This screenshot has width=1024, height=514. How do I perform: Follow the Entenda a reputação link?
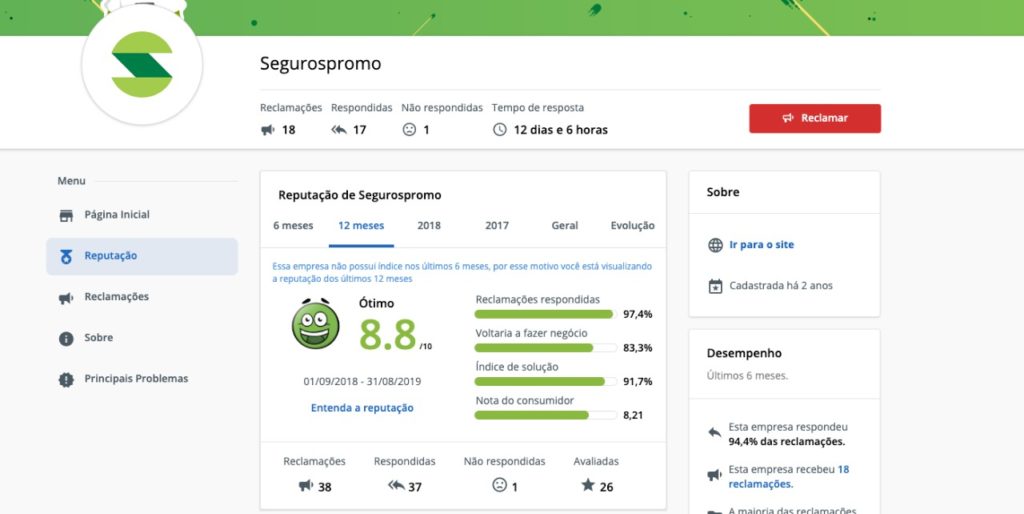362,408
